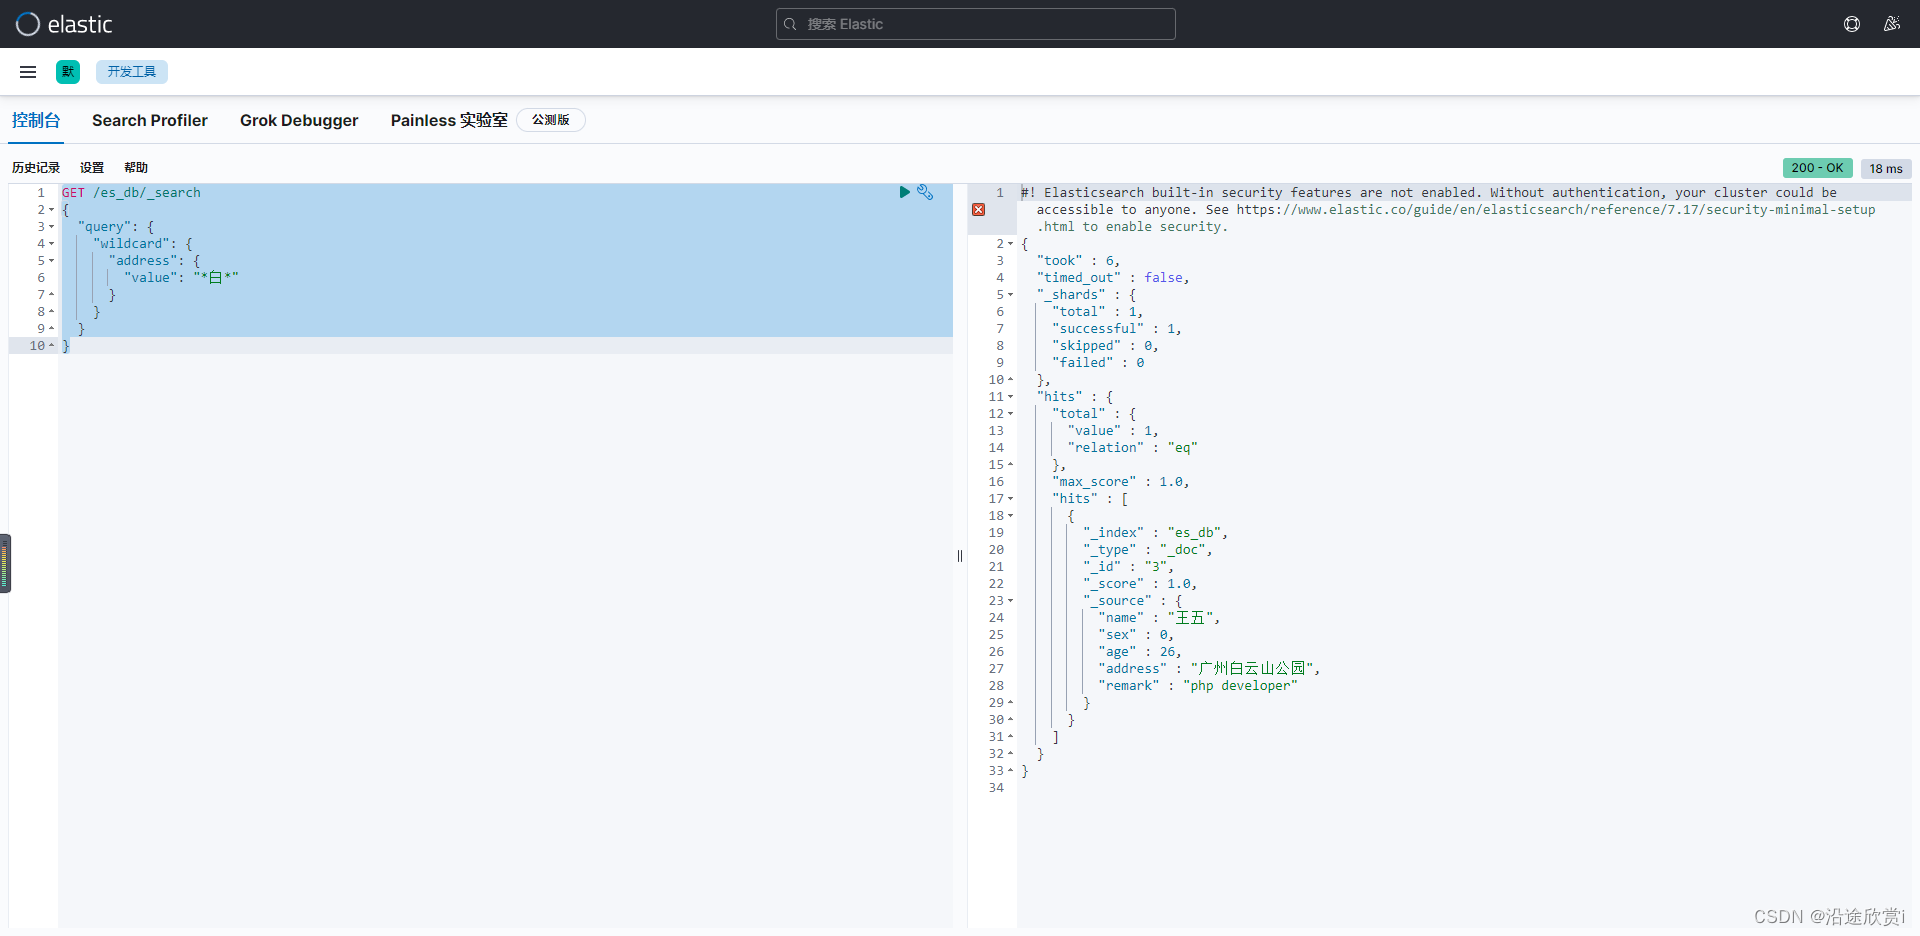Click the "wildcard" key in request editor
Screen dimensions: 1920x936
[135, 244]
